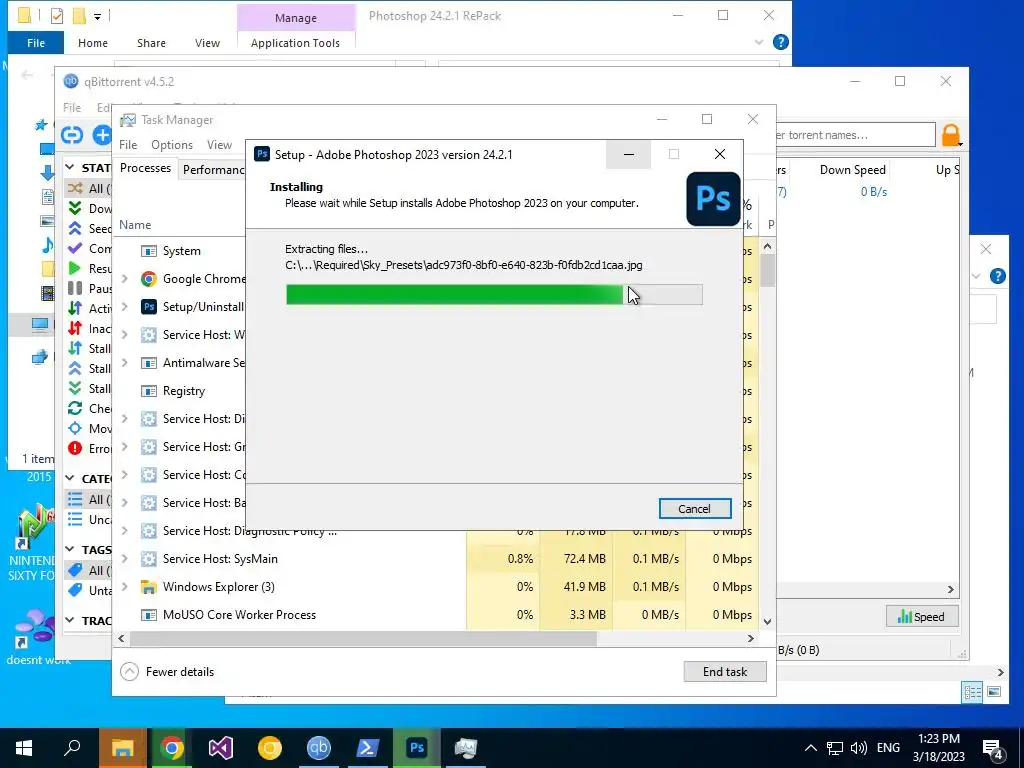Click the qBittorrent add torrent link icon
The height and width of the screenshot is (768, 1024).
point(72,135)
